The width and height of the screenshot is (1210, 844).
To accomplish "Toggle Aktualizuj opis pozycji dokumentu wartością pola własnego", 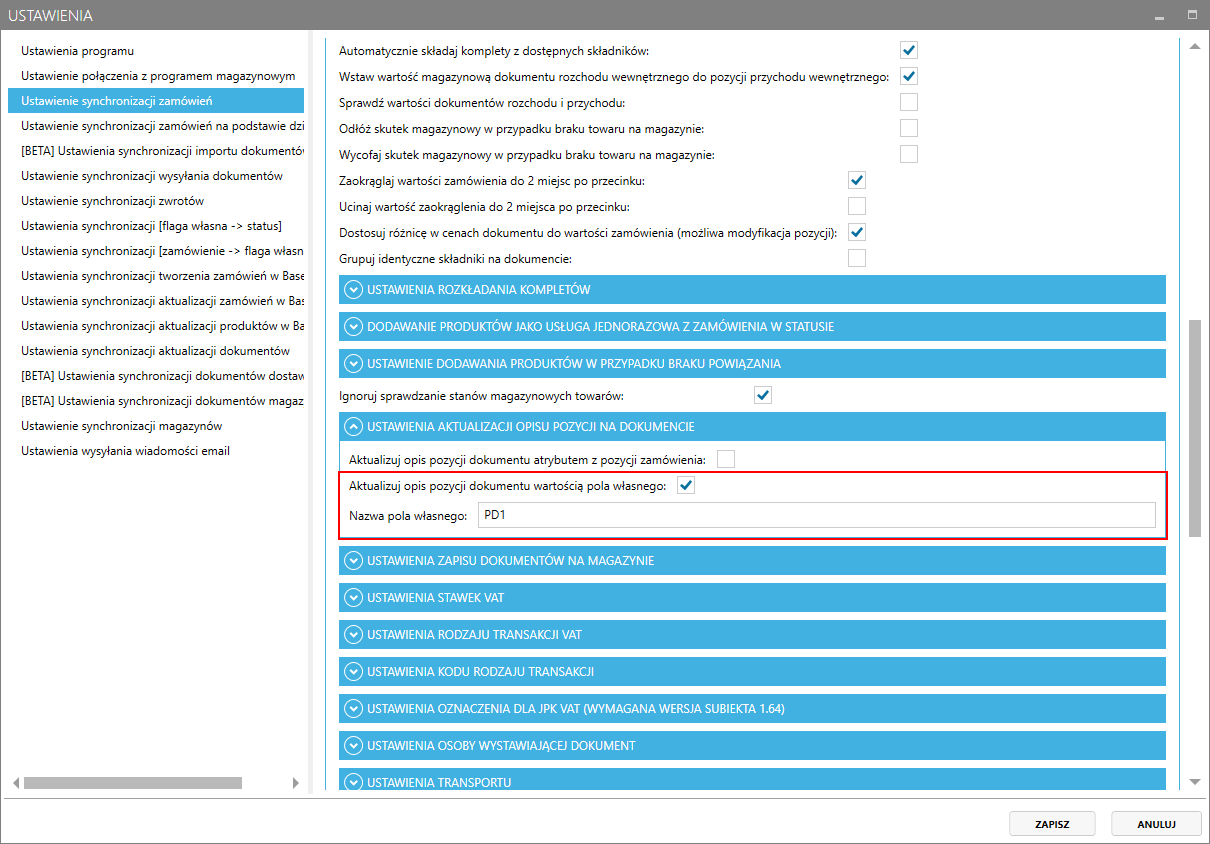I will pos(686,486).
